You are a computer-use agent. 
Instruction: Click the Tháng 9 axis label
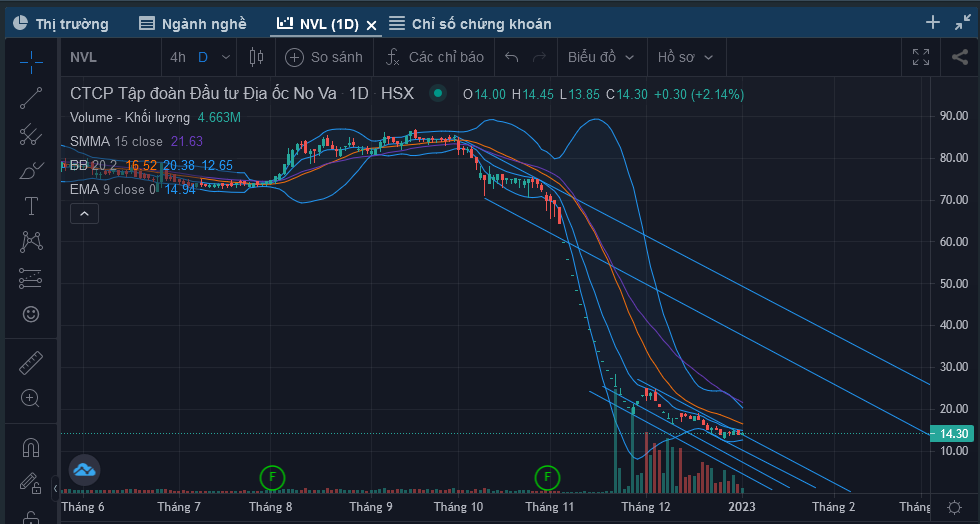point(371,506)
